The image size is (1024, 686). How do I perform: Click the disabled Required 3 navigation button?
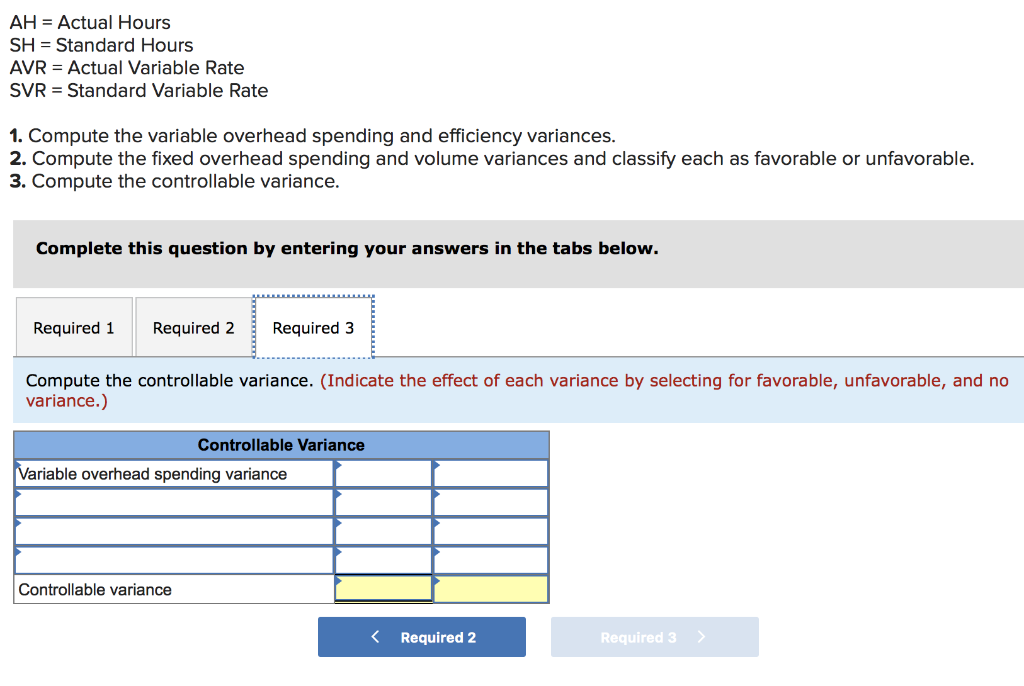654,636
